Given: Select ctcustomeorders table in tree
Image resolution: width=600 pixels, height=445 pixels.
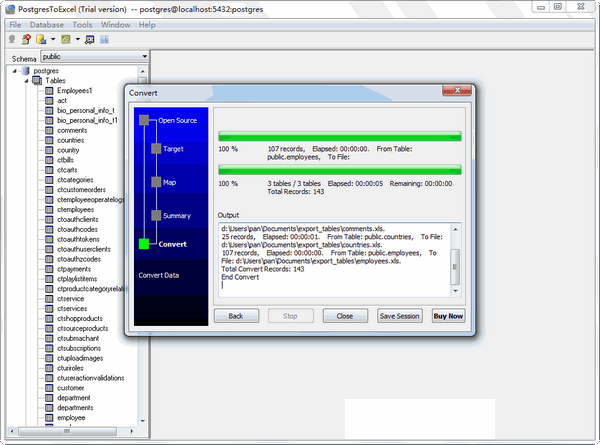Looking at the screenshot, I should (82, 190).
